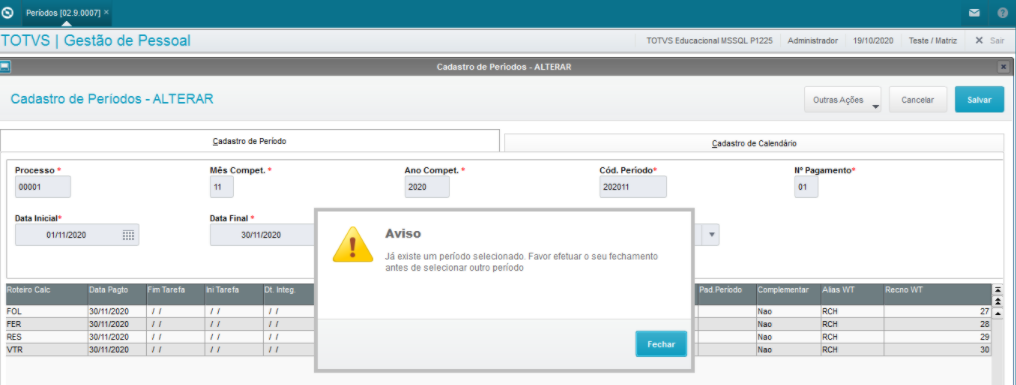The width and height of the screenshot is (1016, 385).
Task: Click the Data Final field 30/11/2020
Action: coord(262,235)
